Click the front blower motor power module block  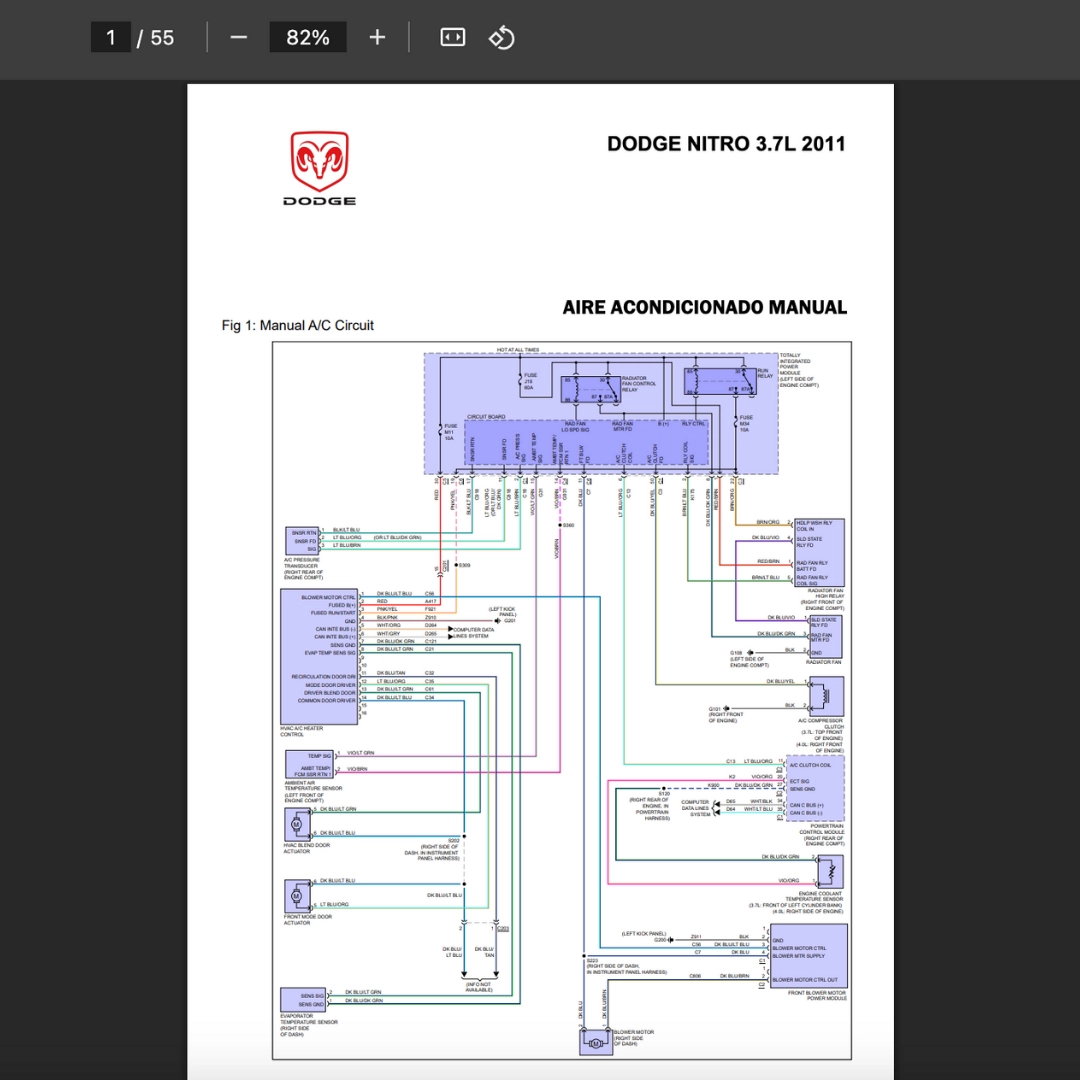coord(808,955)
